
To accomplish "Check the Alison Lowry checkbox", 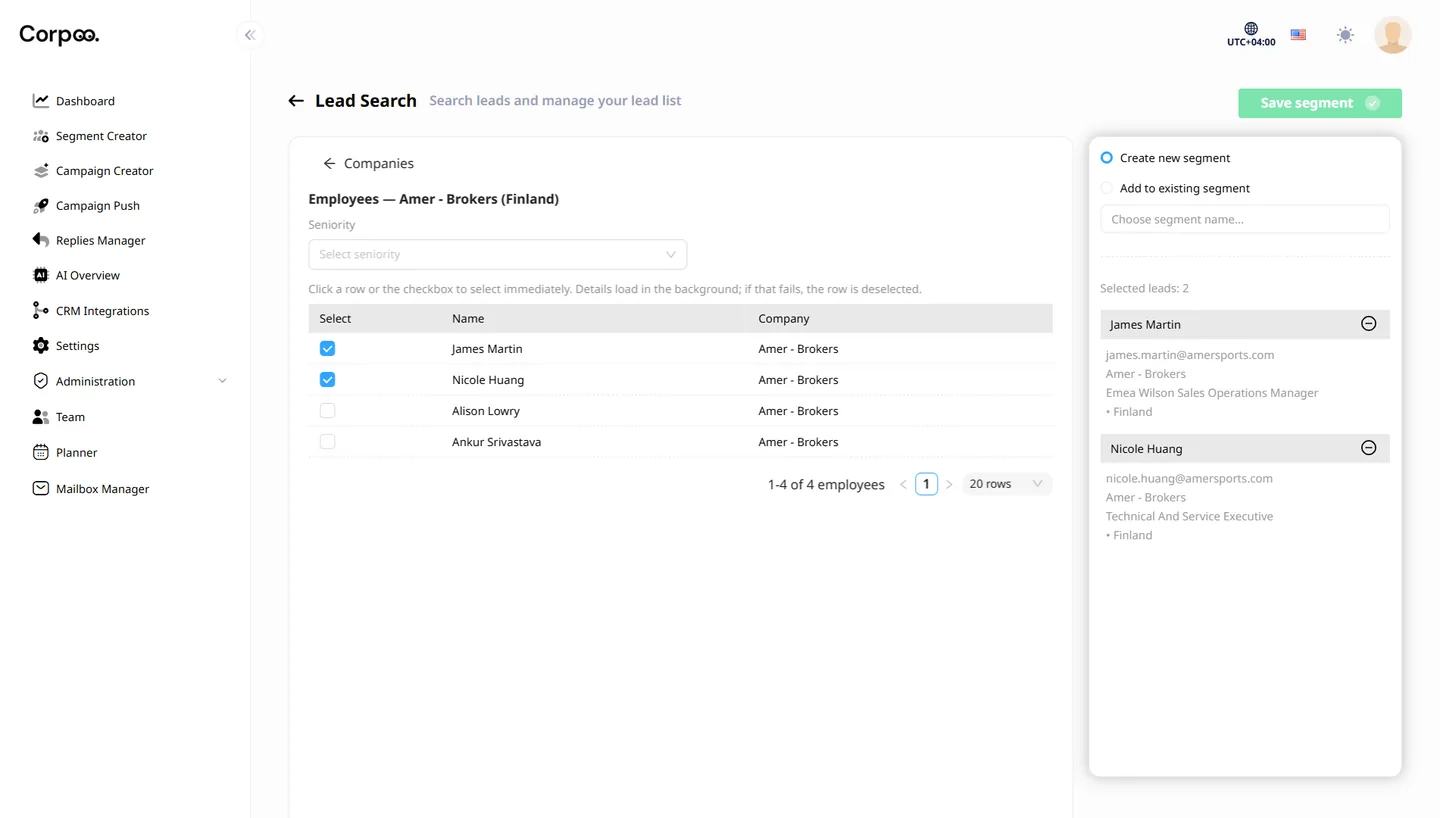I will pos(327,411).
